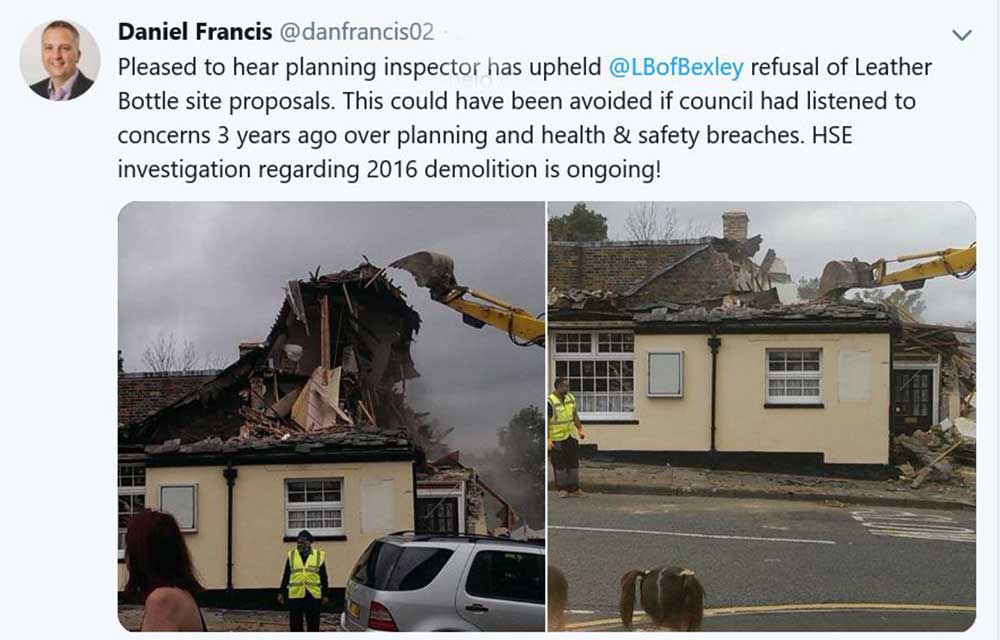Click the excavator bucket in right photo
Viewport: 1000px width, 640px height.
point(846,275)
